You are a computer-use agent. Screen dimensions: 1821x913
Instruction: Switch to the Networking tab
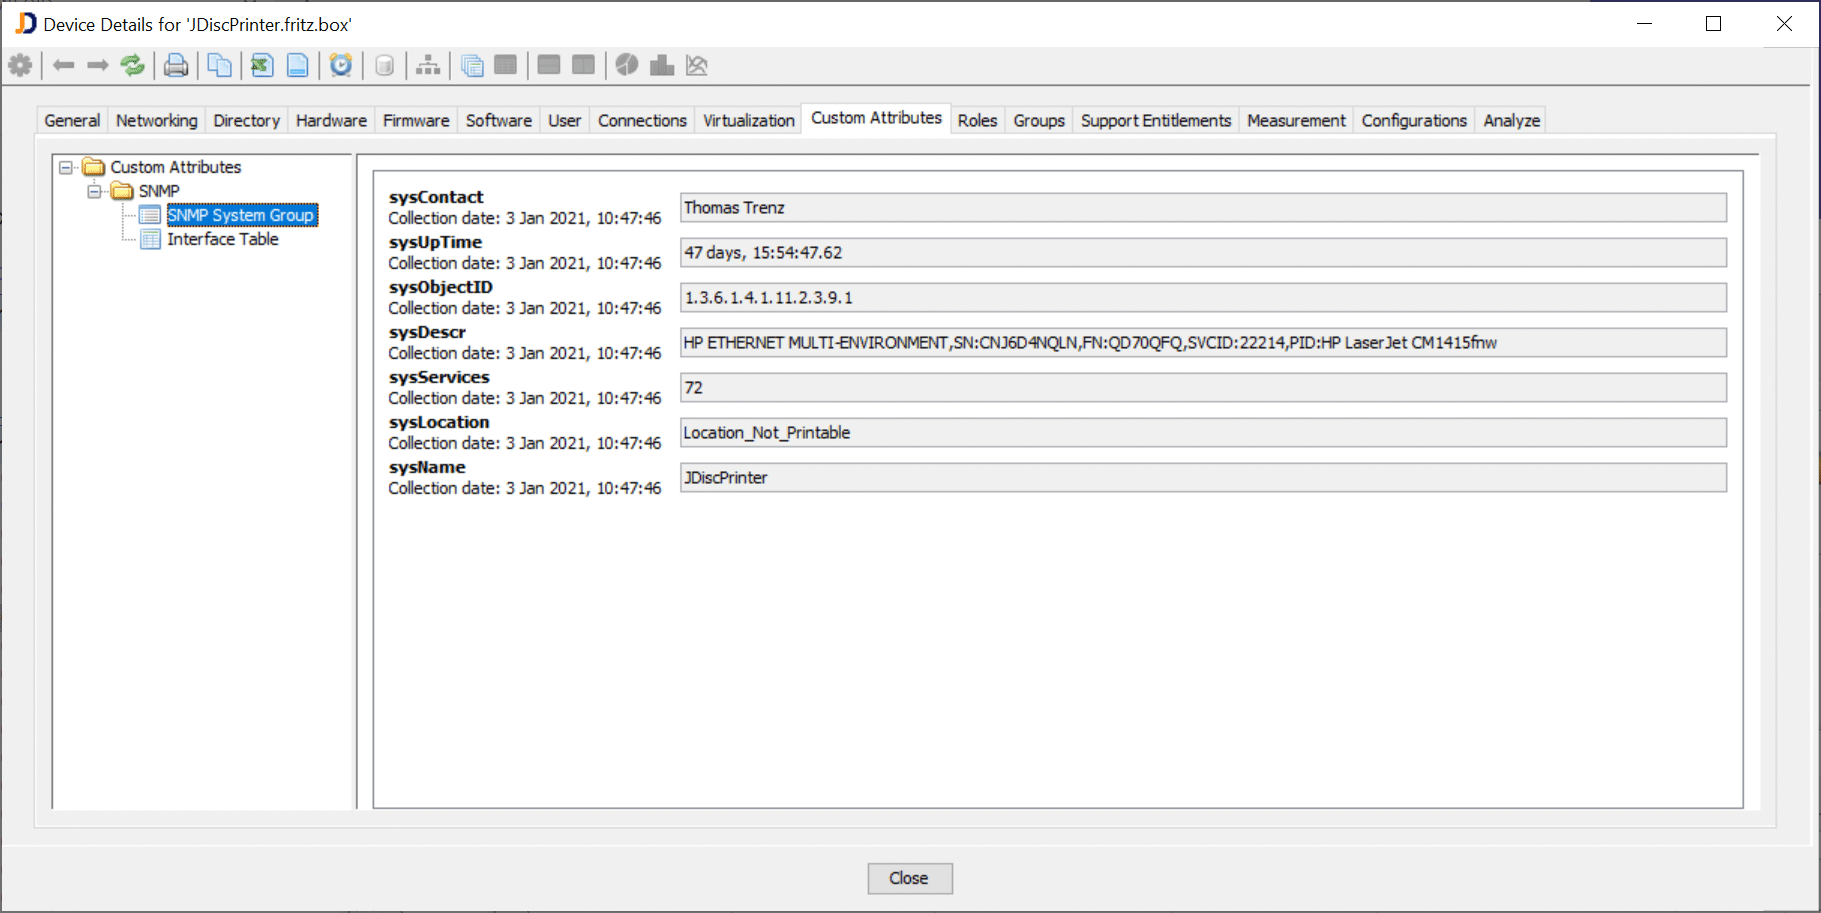[156, 120]
